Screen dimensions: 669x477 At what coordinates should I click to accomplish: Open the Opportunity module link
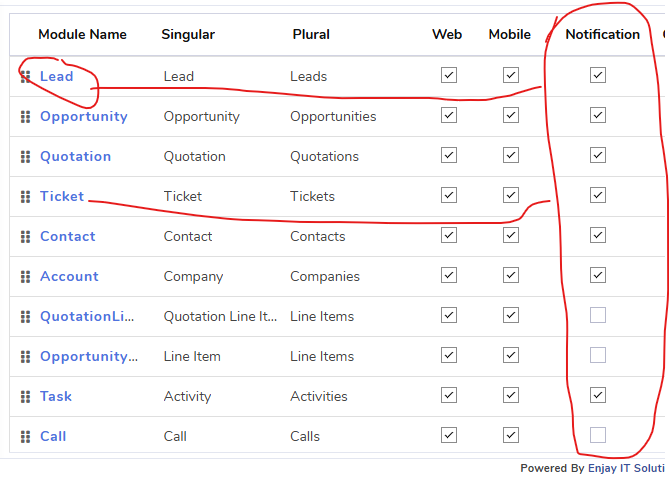point(84,116)
